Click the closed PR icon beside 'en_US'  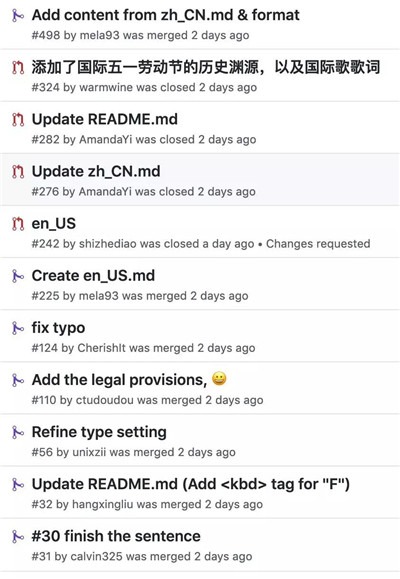tap(18, 224)
